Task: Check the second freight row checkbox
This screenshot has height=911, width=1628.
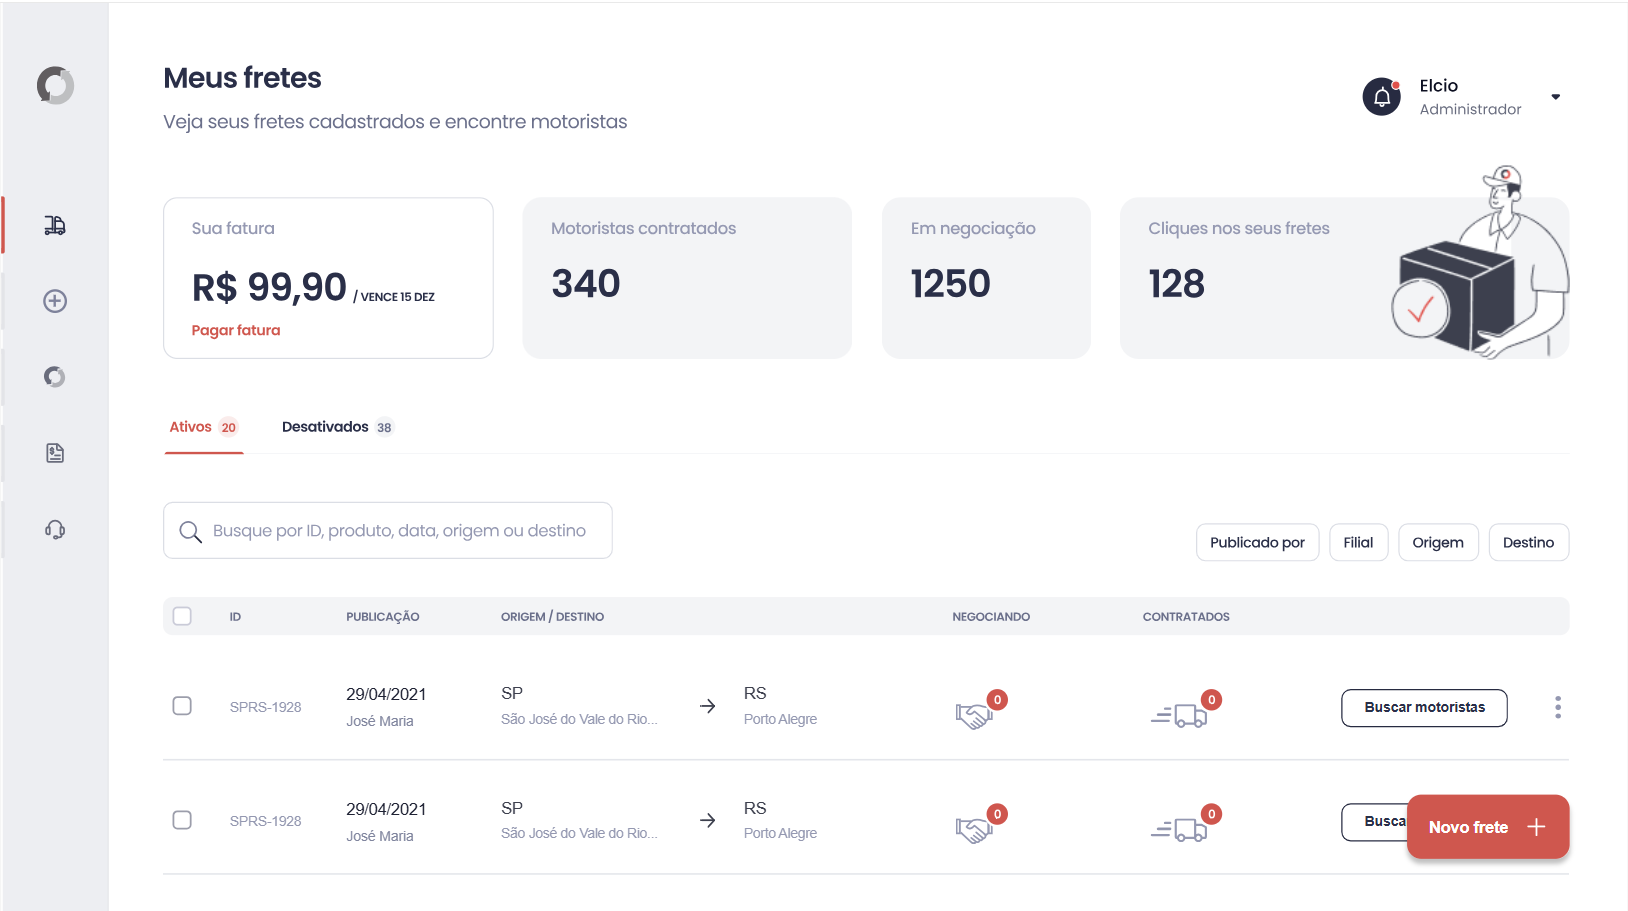Action: click(182, 820)
